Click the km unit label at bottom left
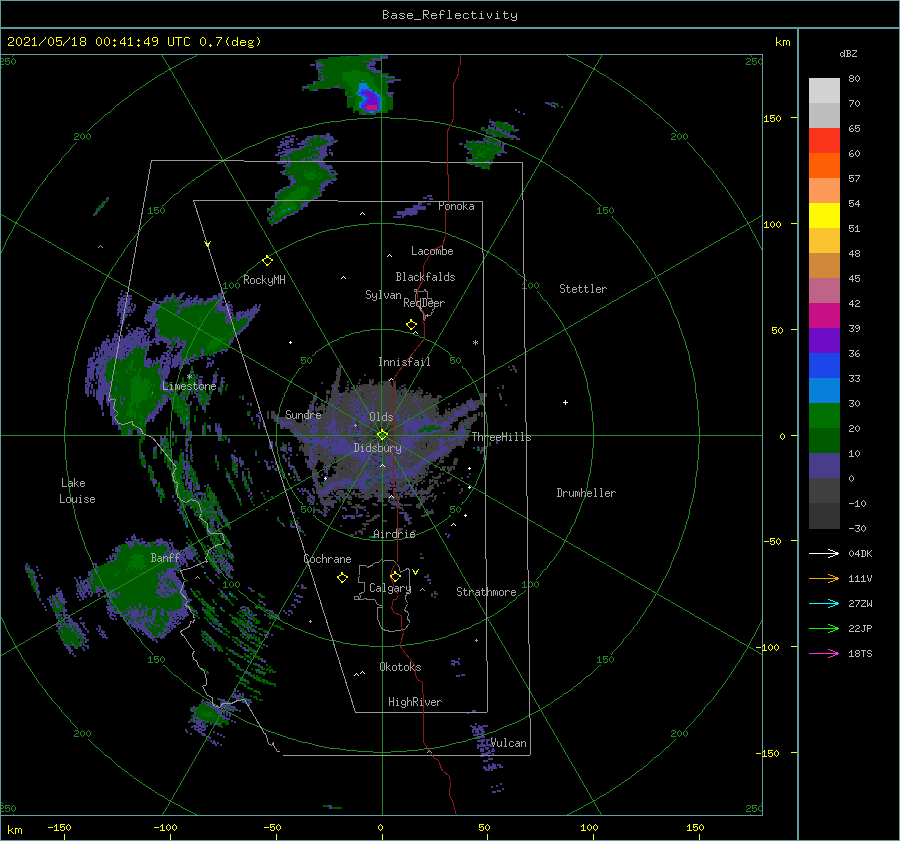This screenshot has height=841, width=900. (14, 830)
